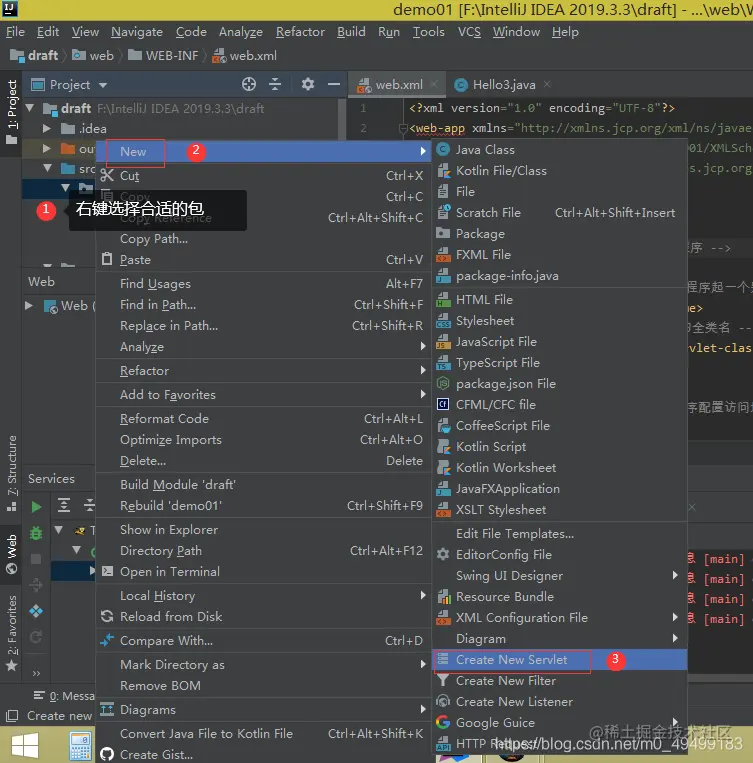Open Local History submenu
The height and width of the screenshot is (763, 753).
click(x=264, y=596)
